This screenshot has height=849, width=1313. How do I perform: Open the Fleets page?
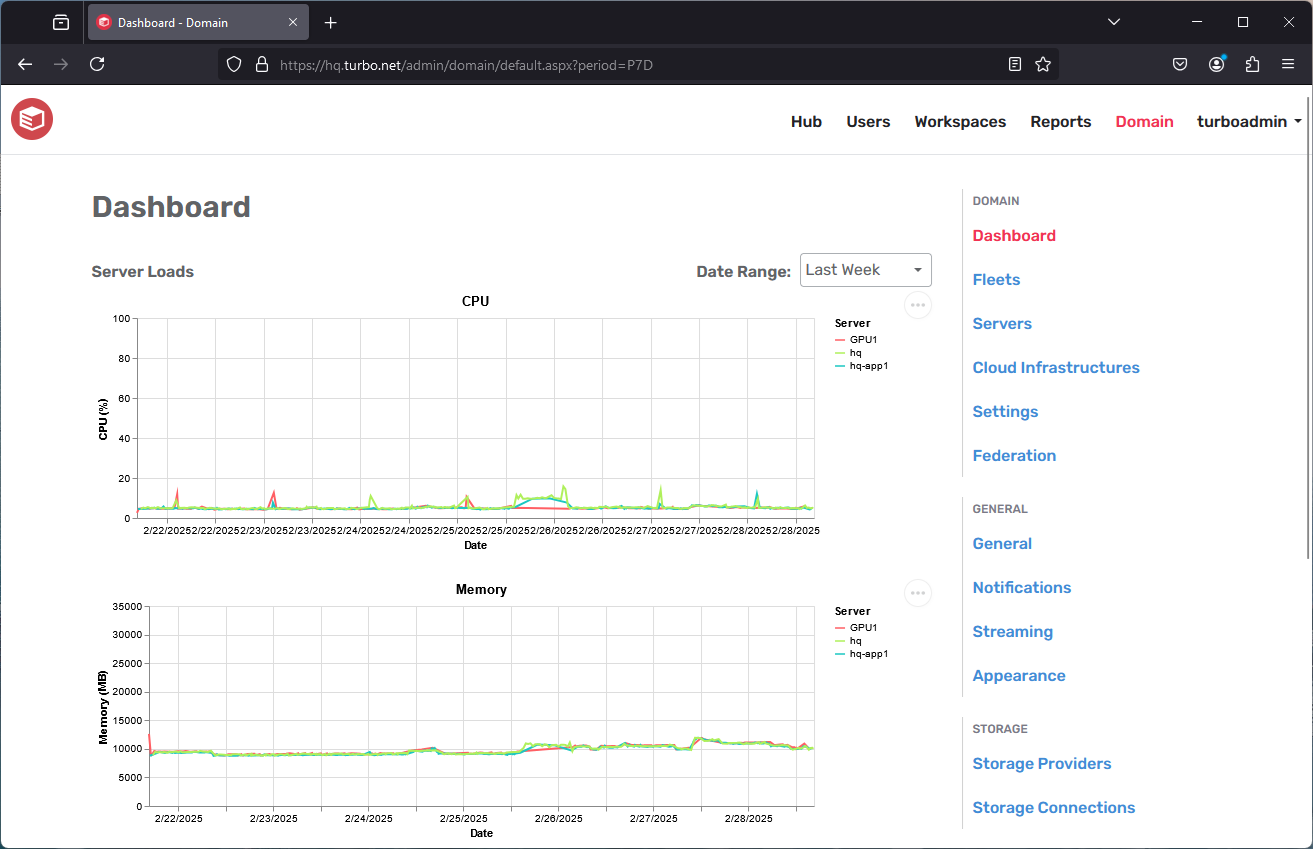click(996, 279)
